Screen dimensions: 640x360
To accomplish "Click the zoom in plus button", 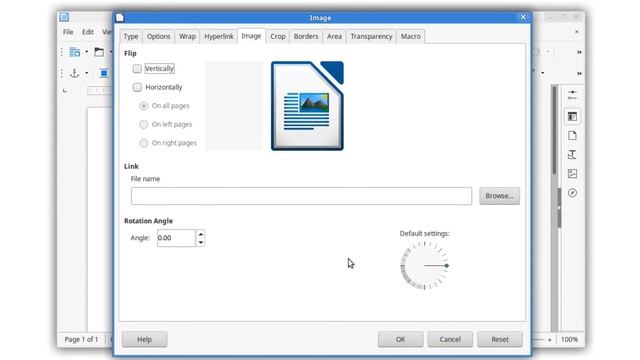I will coord(550,340).
